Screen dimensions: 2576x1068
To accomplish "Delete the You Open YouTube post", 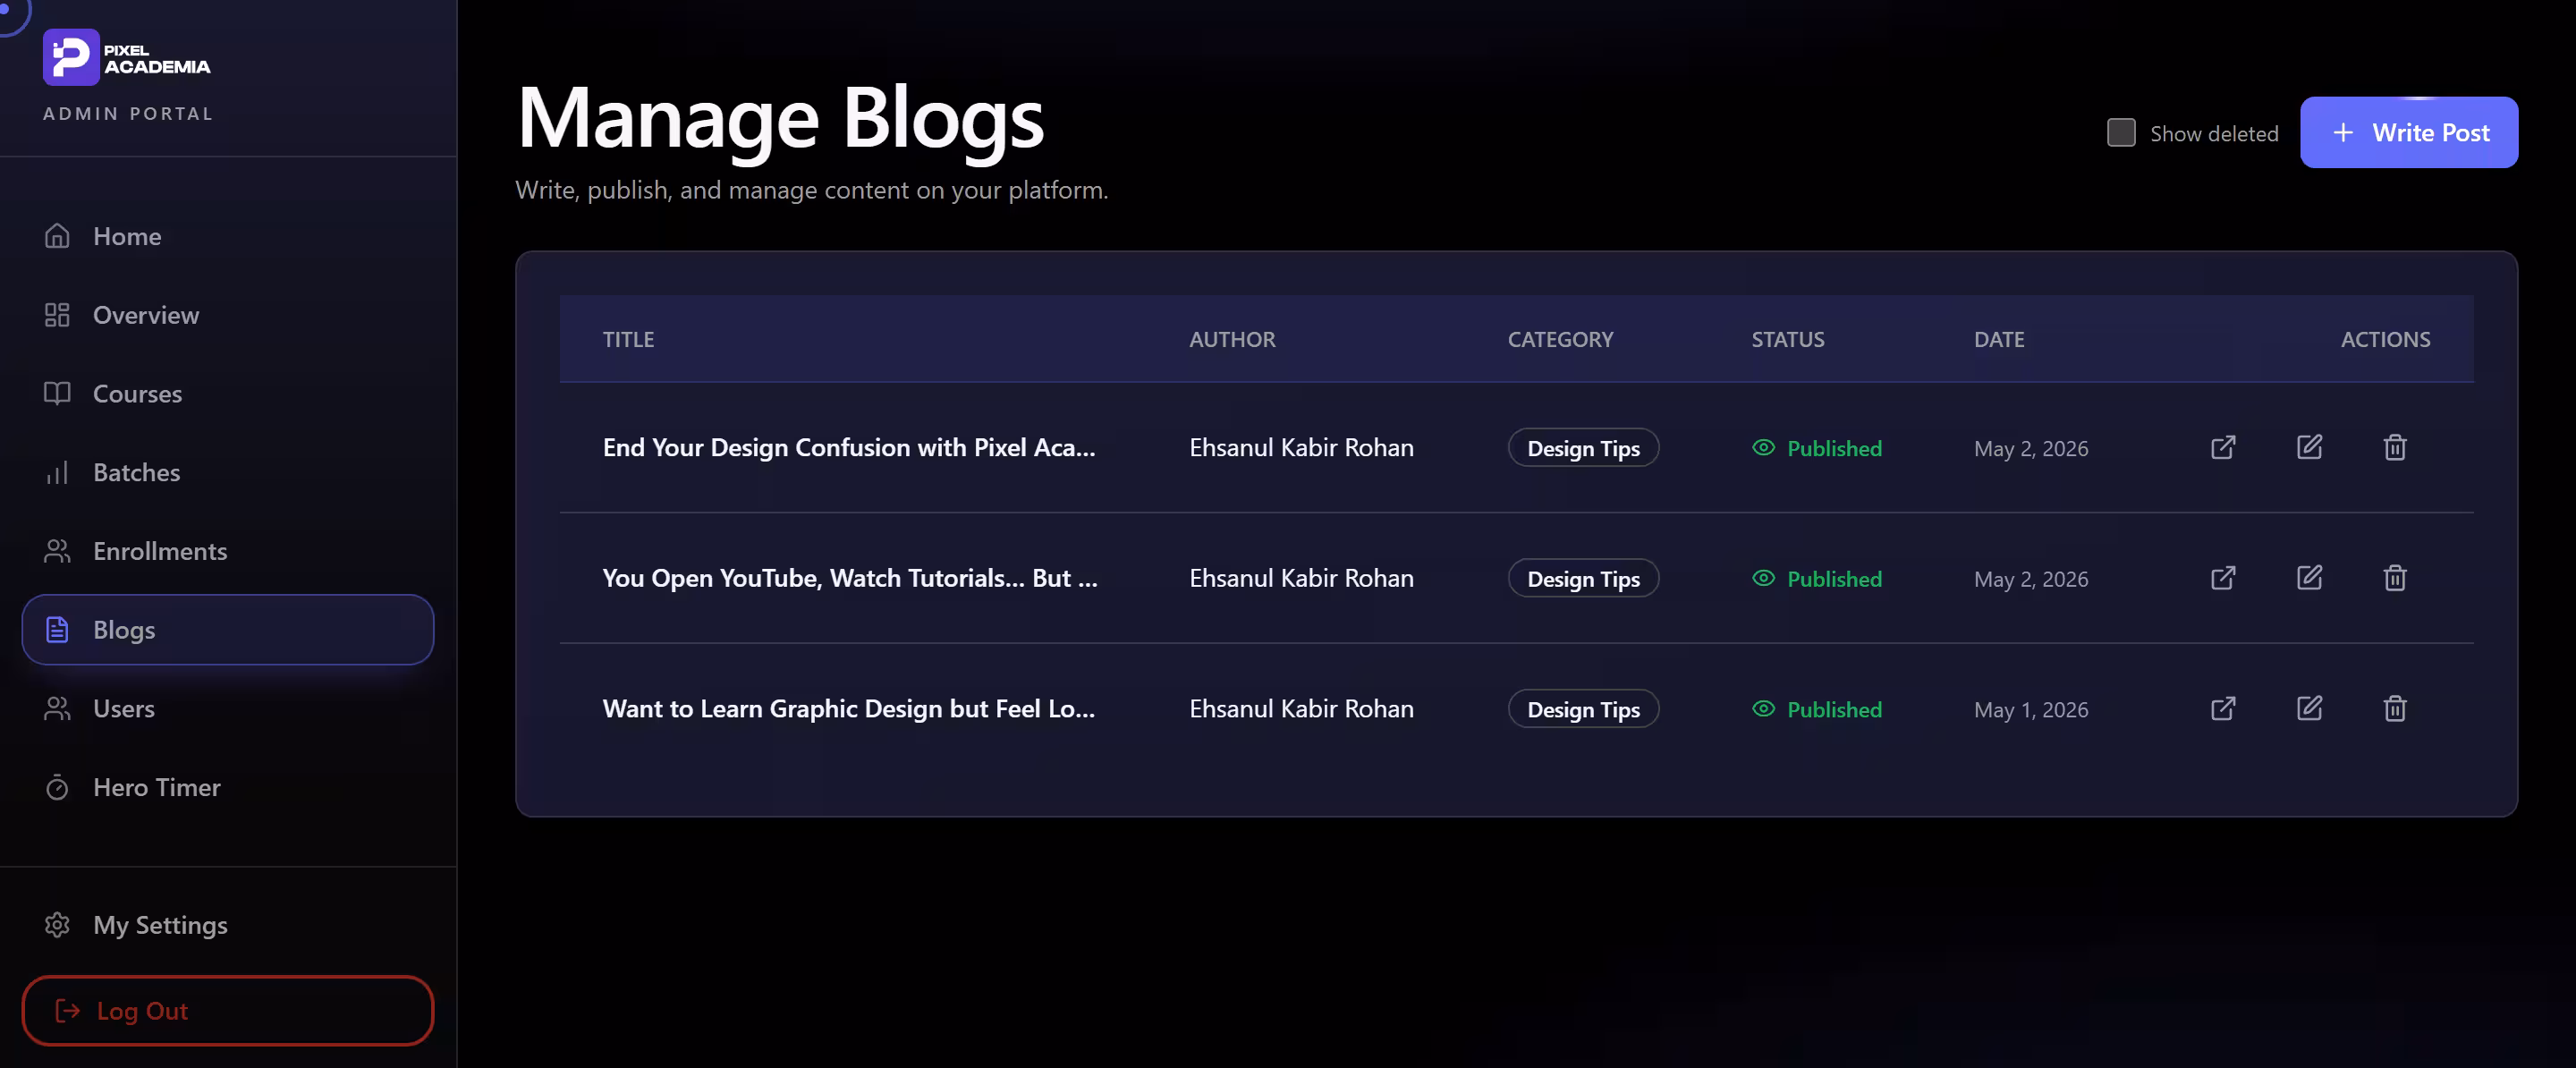I will (x=2394, y=578).
